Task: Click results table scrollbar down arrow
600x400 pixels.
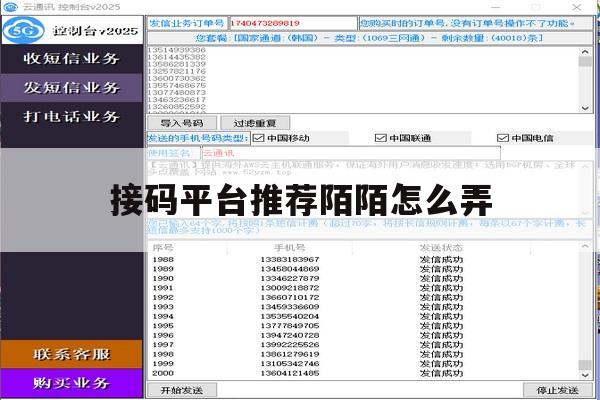Action: [x=585, y=375]
